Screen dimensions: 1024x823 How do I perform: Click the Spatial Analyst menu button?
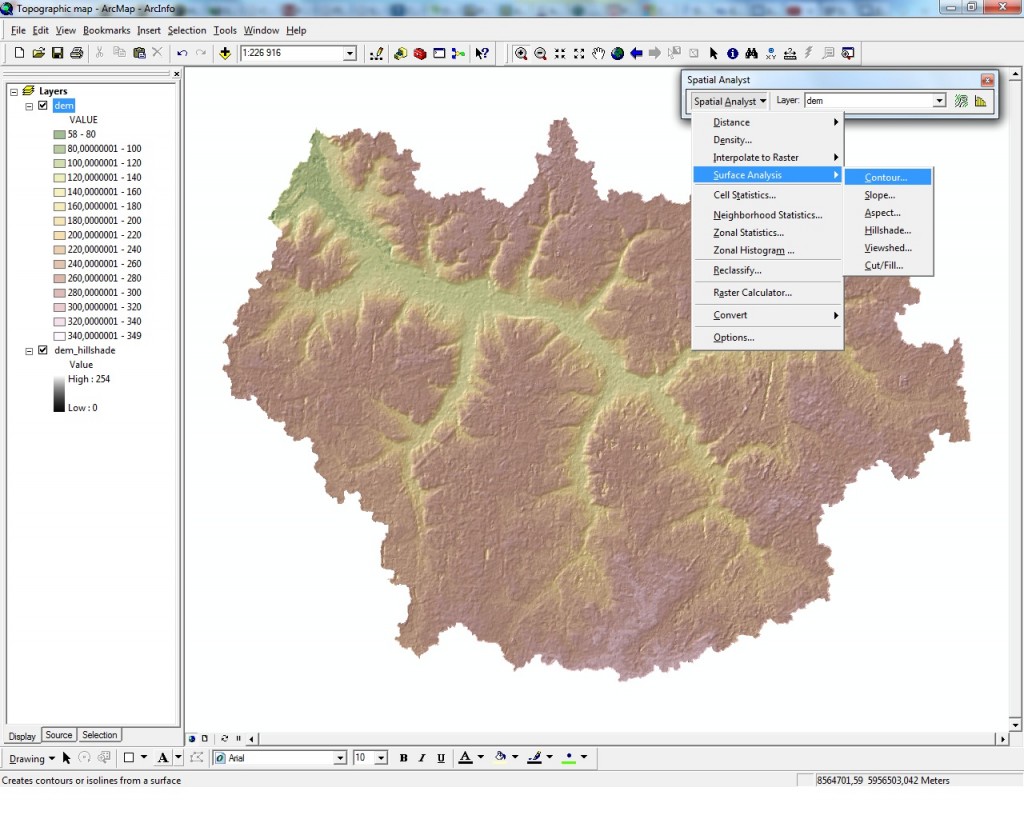729,101
